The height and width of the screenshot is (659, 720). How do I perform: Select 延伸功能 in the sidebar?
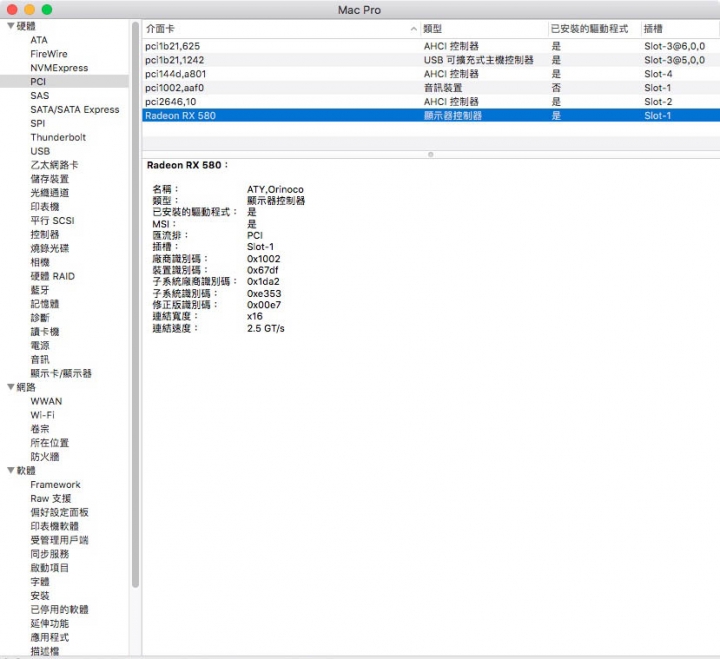click(50, 623)
